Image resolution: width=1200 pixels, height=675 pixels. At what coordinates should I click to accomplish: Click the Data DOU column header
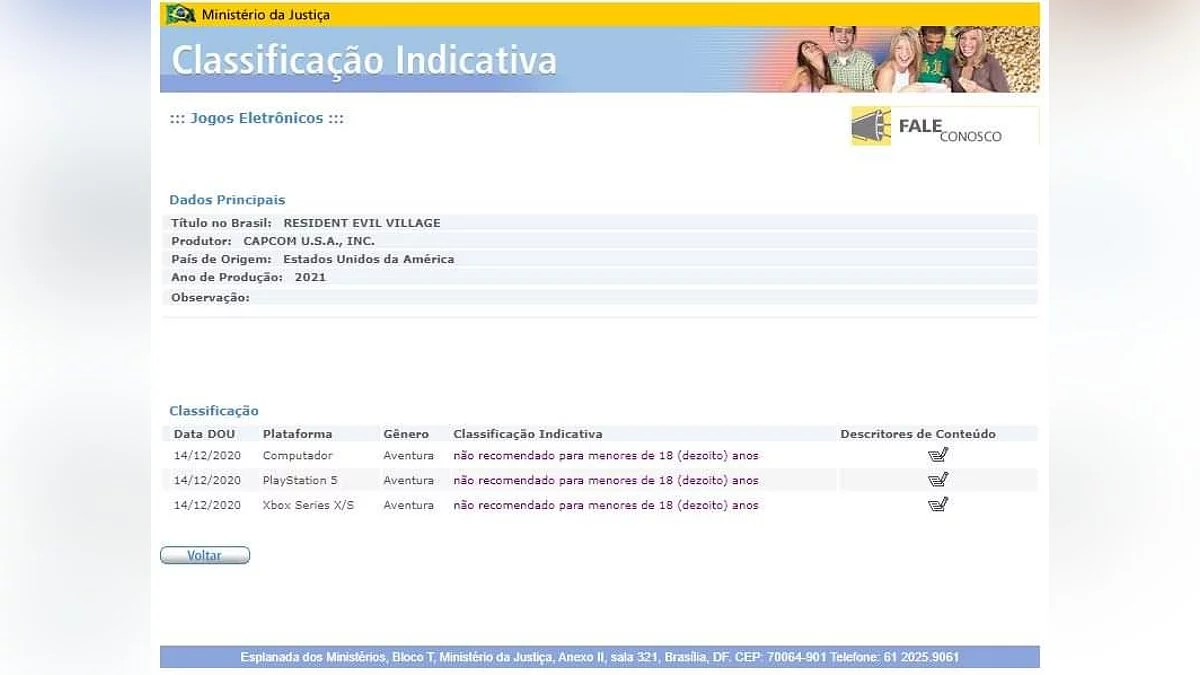click(x=204, y=434)
